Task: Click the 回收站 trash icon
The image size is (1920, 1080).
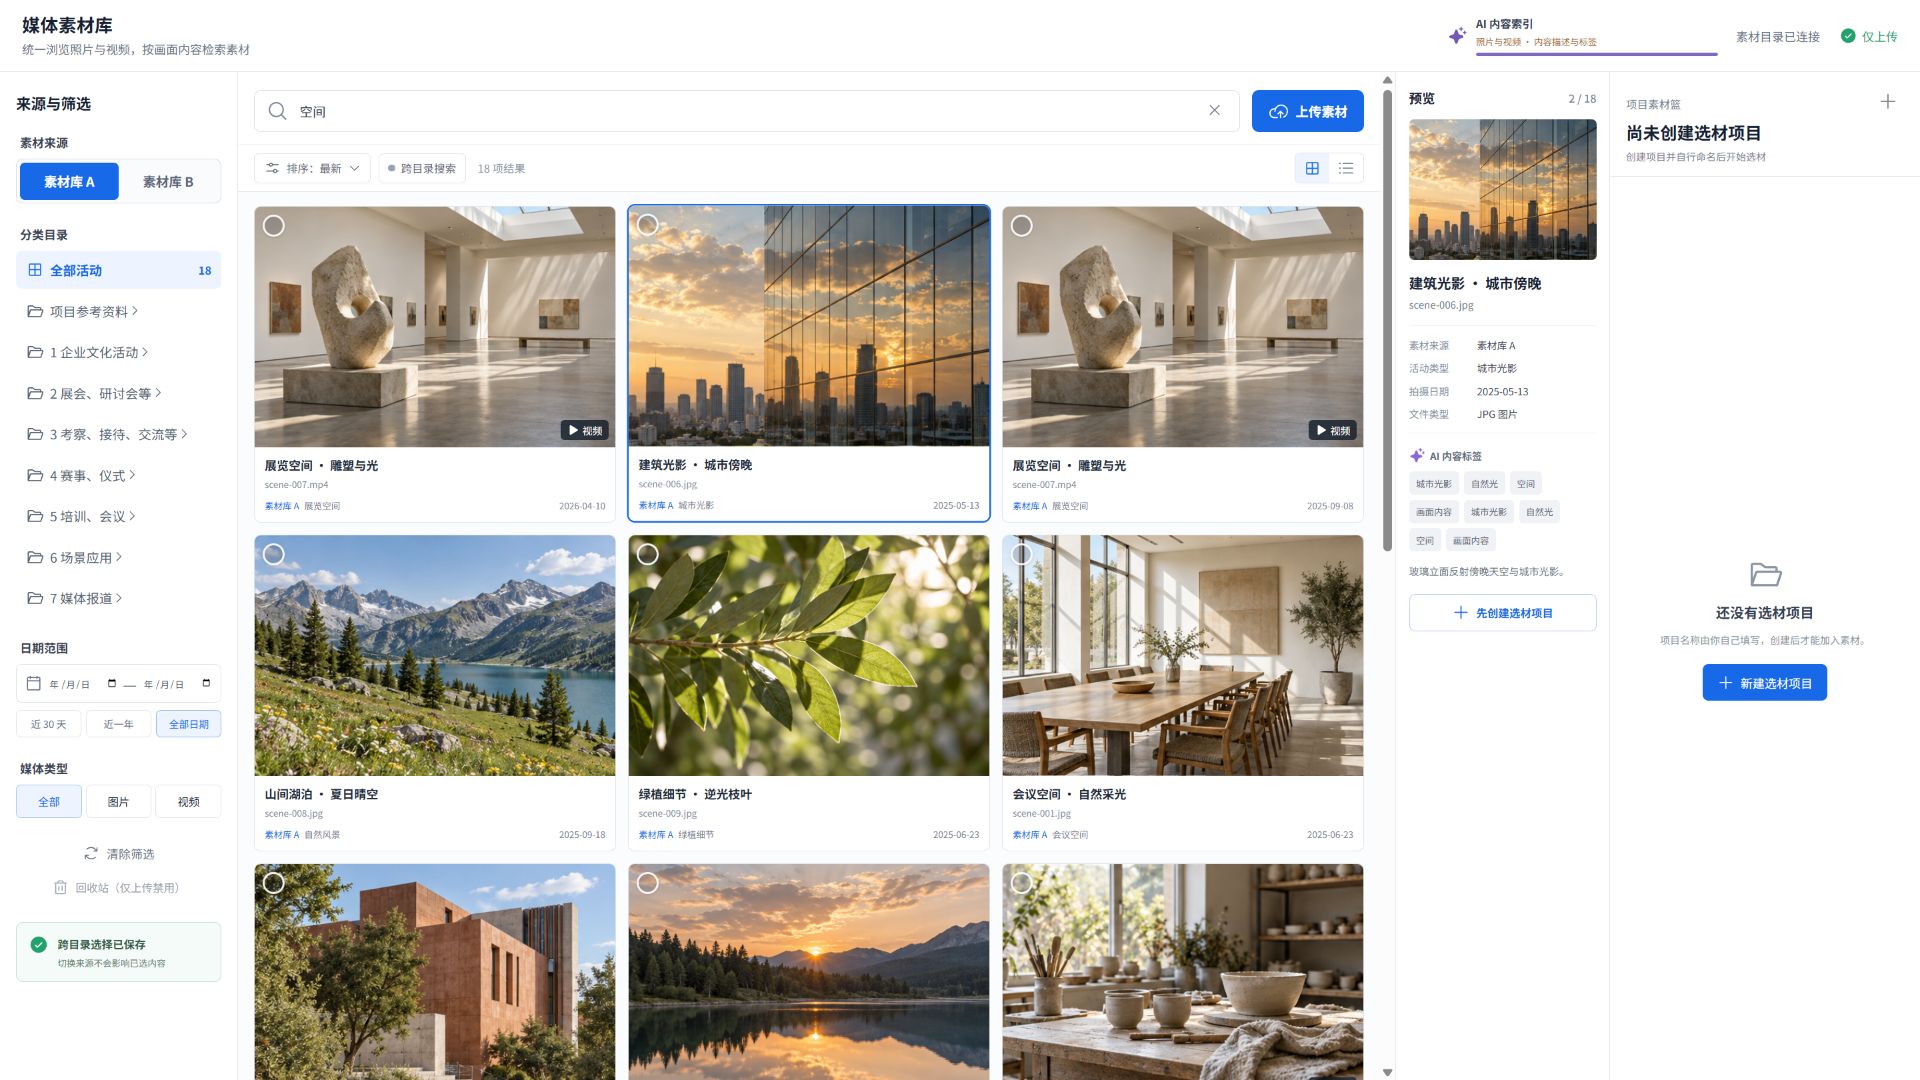Action: coord(60,888)
